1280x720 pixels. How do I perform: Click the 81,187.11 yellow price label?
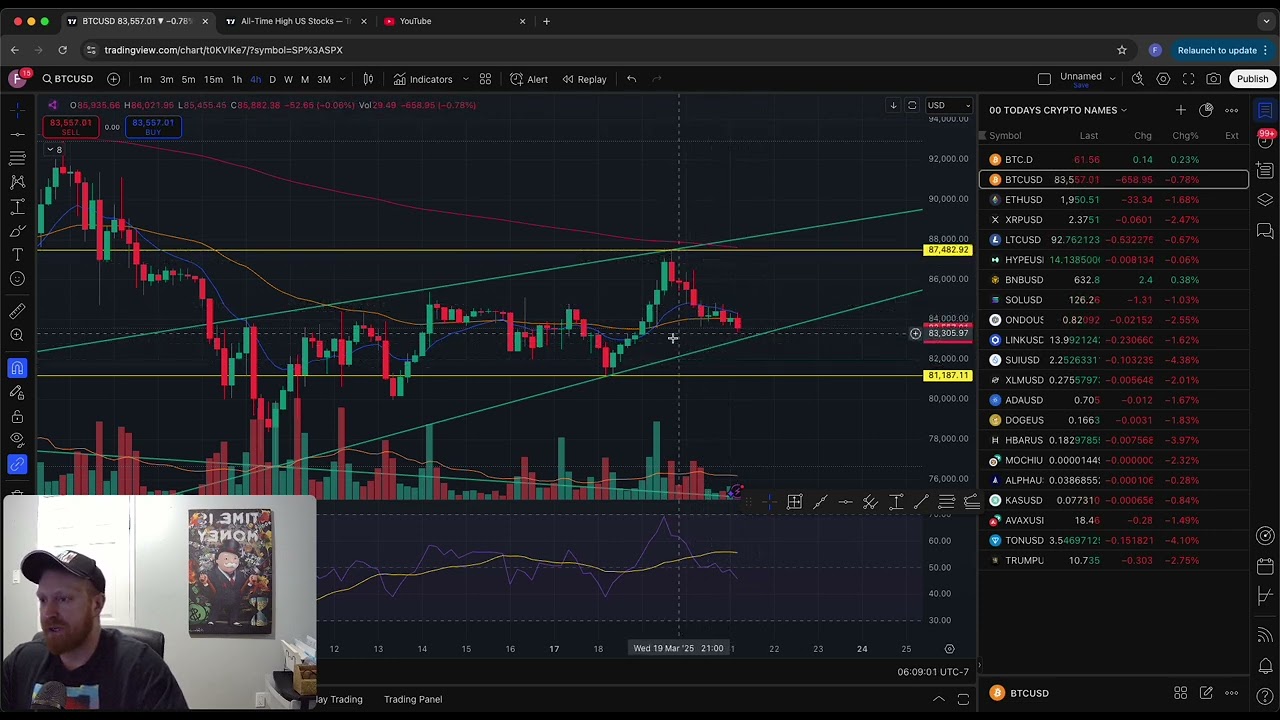click(948, 376)
